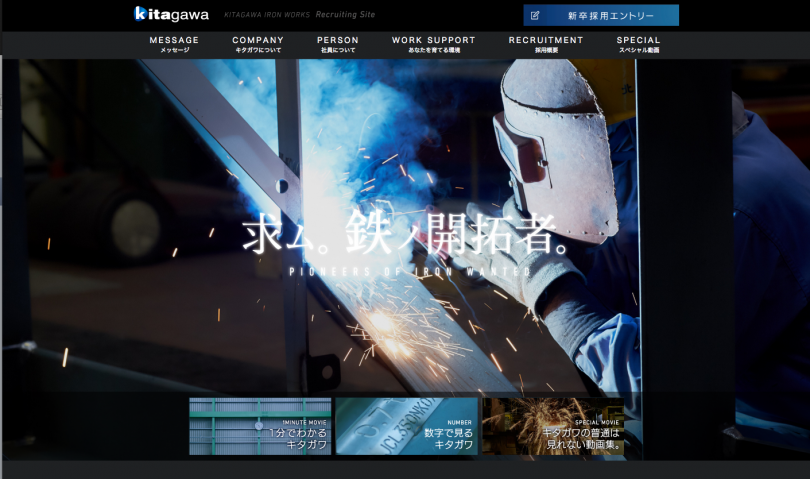Select PERSON in the navigation bar
This screenshot has height=479, width=810.
(x=337, y=44)
